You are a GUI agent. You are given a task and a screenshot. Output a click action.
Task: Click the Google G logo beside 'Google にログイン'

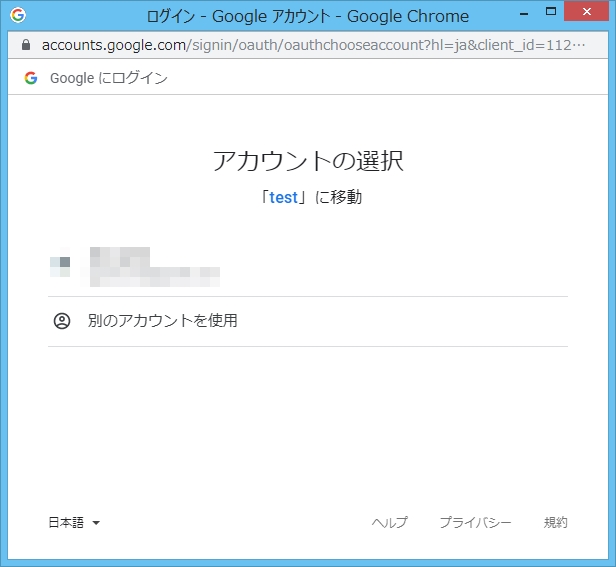point(31,78)
